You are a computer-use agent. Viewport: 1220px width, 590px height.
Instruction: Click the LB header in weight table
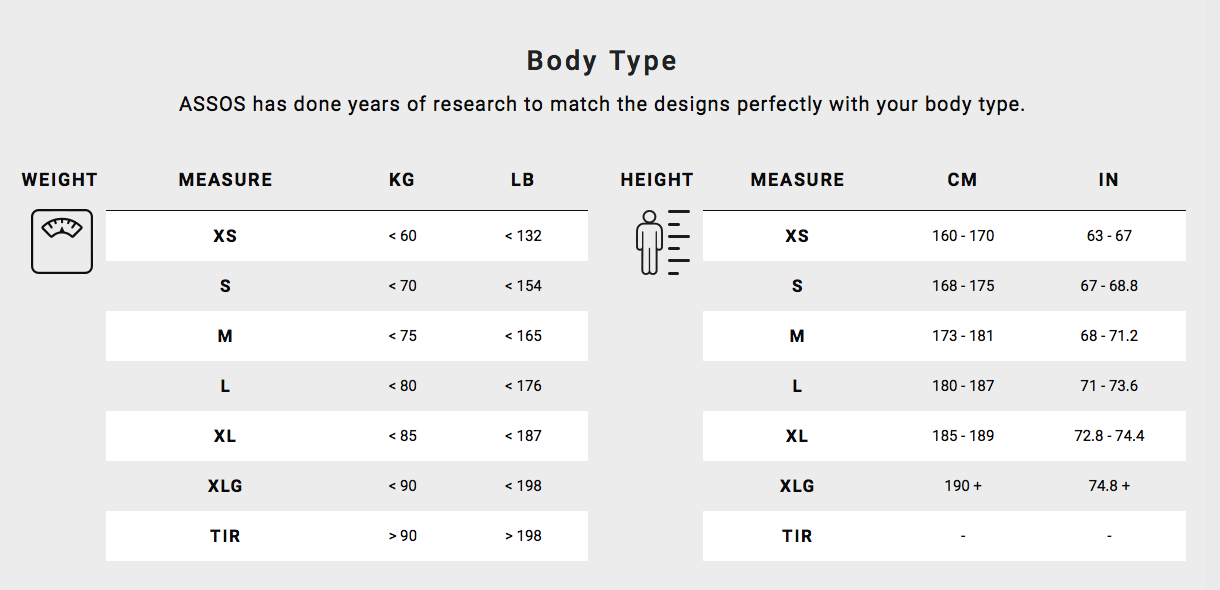point(523,180)
